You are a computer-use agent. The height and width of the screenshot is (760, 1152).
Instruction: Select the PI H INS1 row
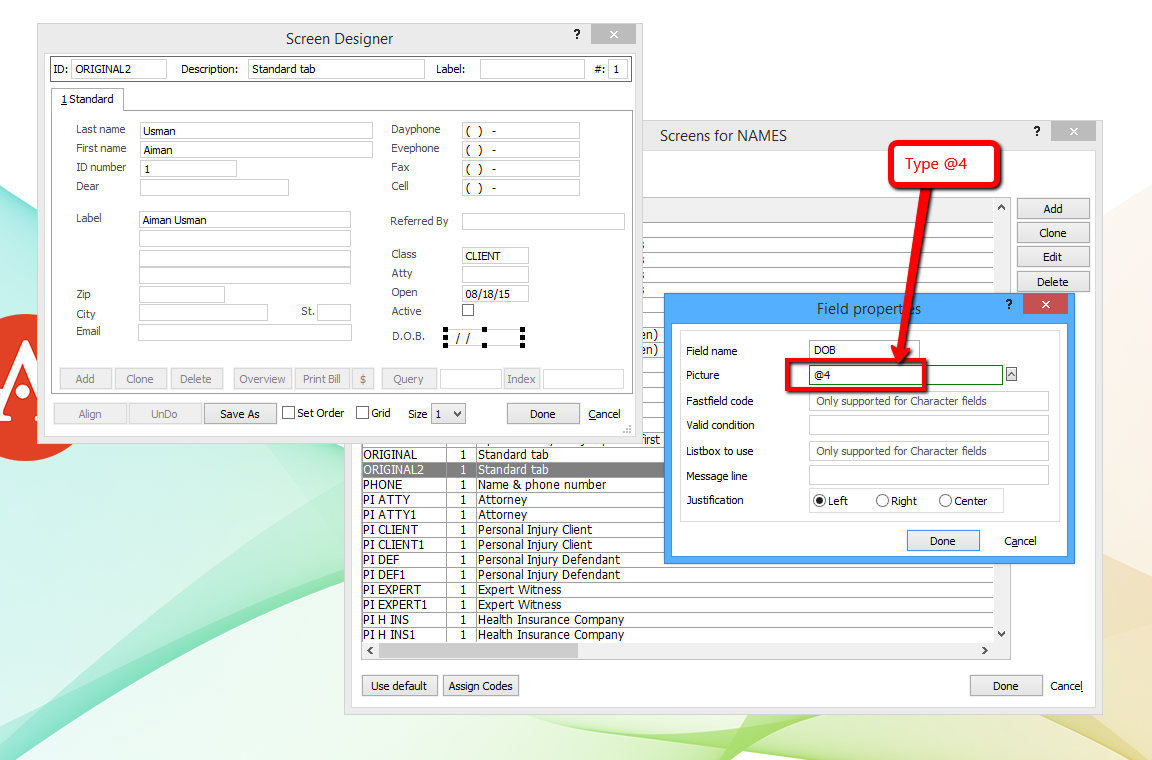(x=677, y=635)
